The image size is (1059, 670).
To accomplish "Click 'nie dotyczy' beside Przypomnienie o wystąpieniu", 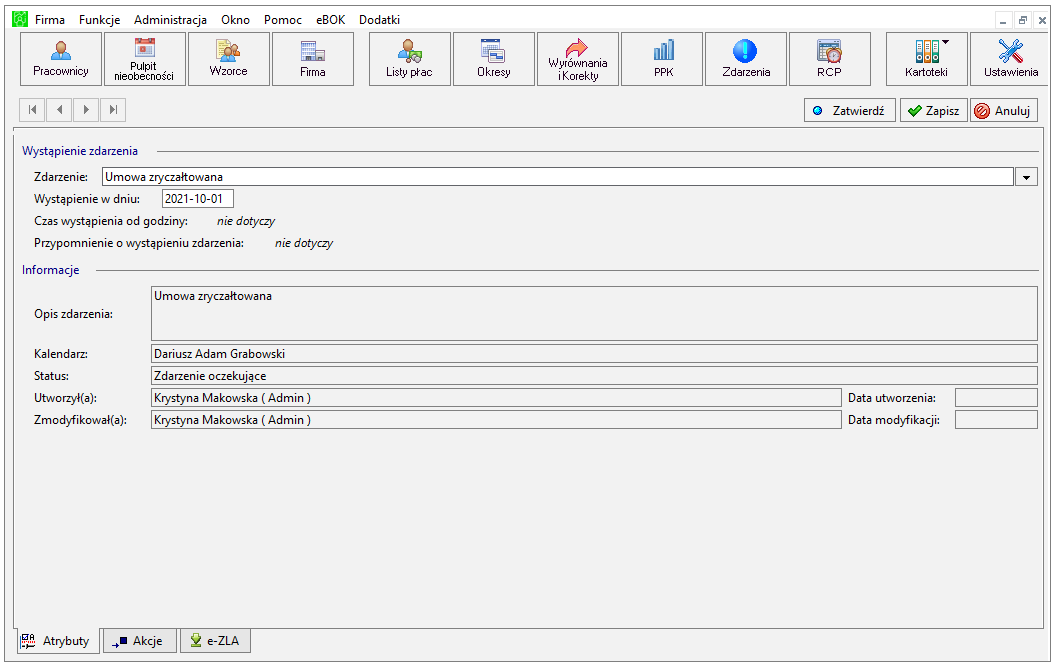I will coord(304,242).
